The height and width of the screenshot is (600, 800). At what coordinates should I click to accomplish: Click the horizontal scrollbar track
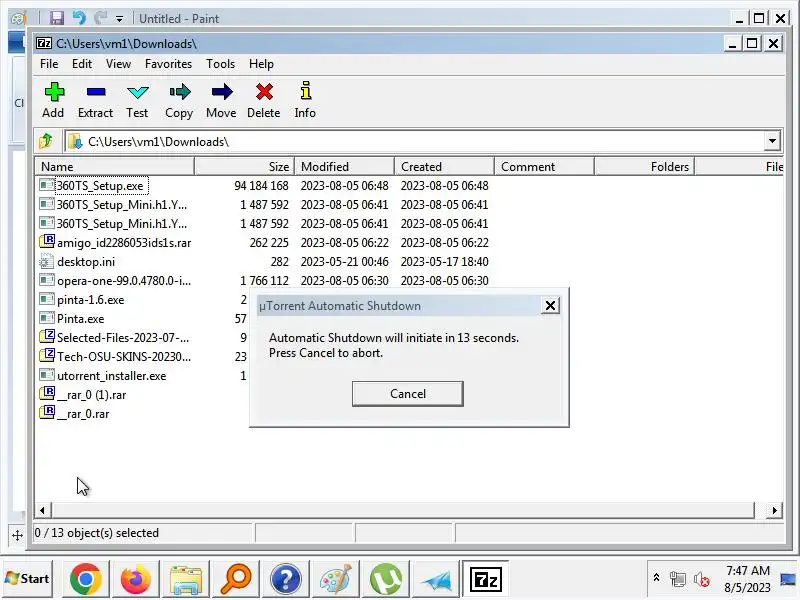[x=403, y=510]
